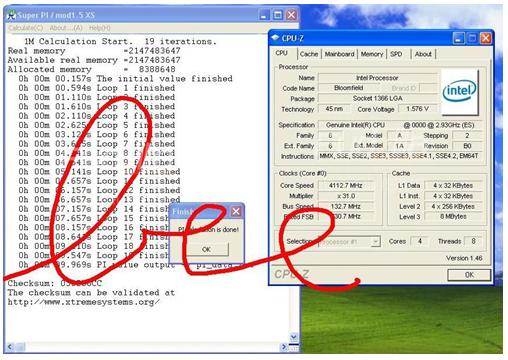Click the Level 2 value 4 x 256 KBytes

coord(453,206)
